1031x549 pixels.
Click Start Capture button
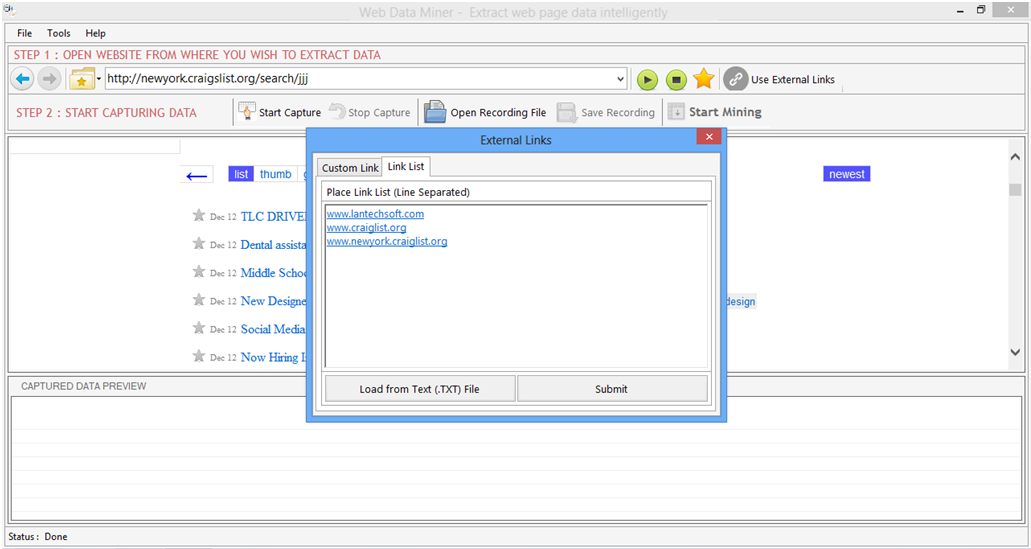(279, 112)
